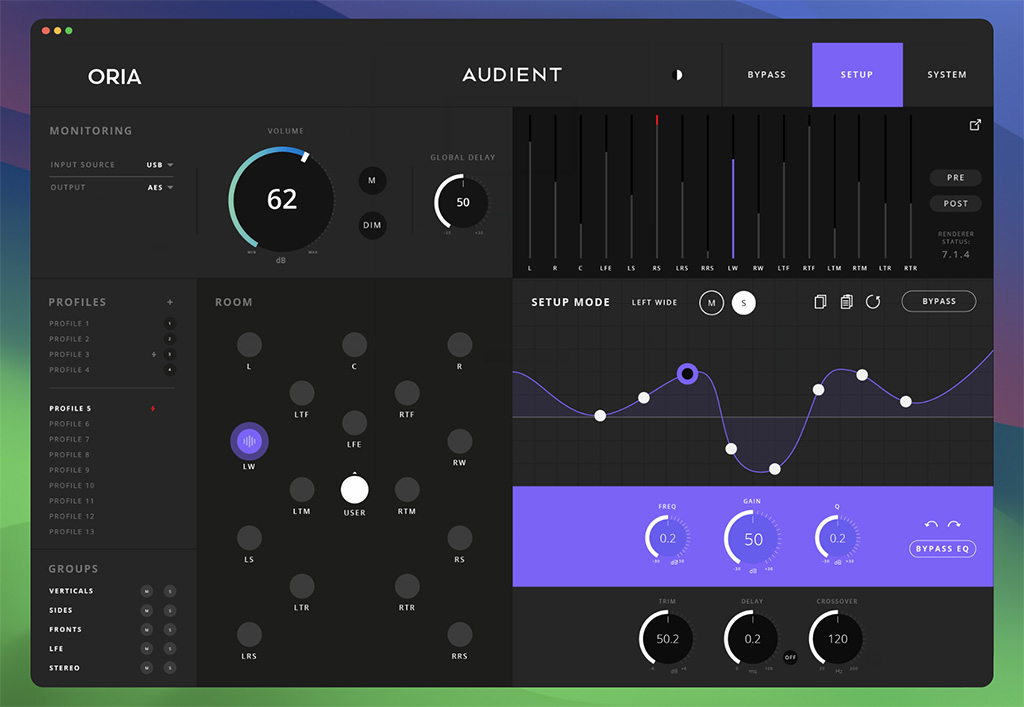
Task: Mute the VERTICALS group
Action: (147, 591)
